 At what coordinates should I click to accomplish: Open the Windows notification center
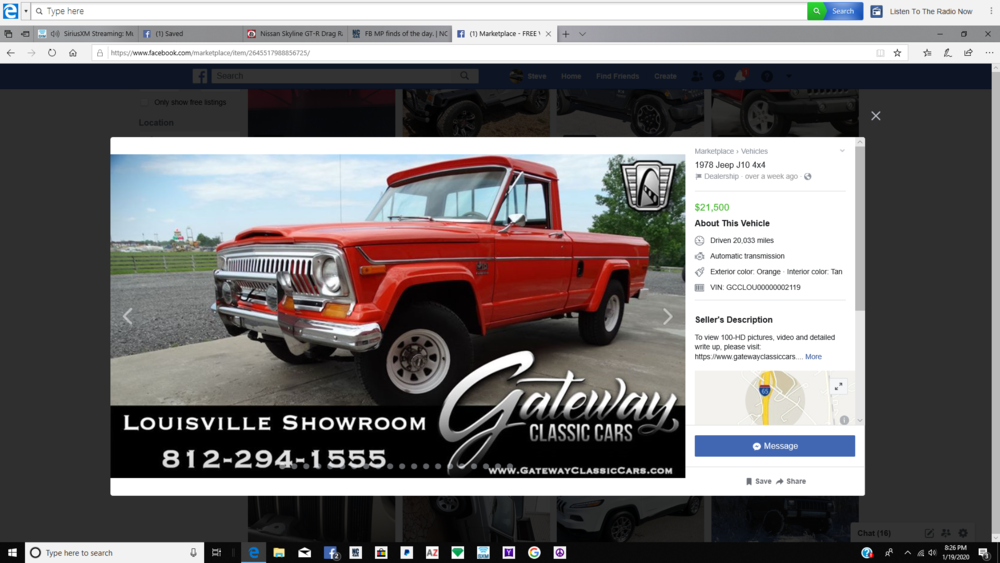[x=983, y=553]
